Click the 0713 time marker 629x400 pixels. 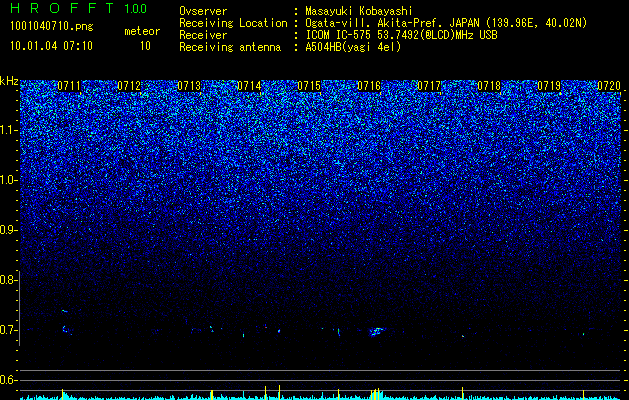tap(189, 86)
